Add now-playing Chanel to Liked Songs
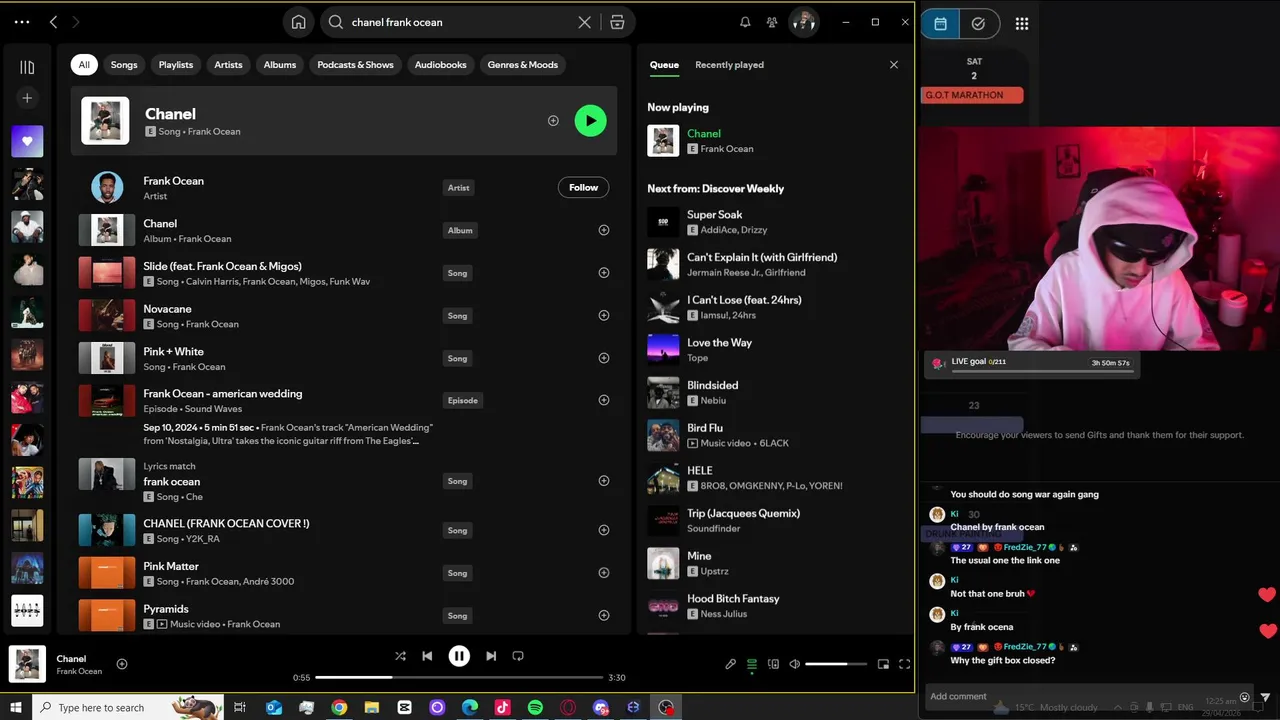Viewport: 1280px width, 720px height. click(x=122, y=664)
